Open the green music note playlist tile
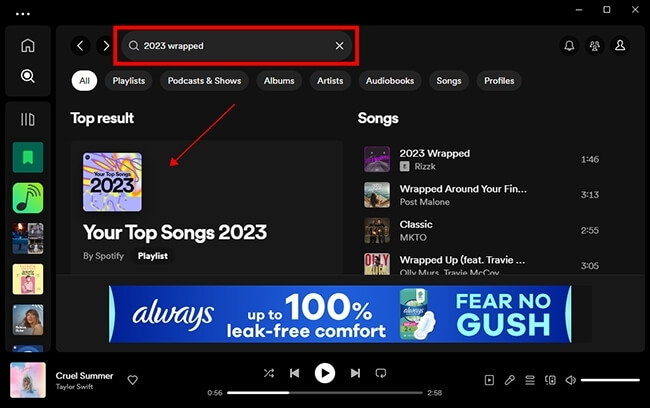This screenshot has height=408, width=650. click(28, 198)
